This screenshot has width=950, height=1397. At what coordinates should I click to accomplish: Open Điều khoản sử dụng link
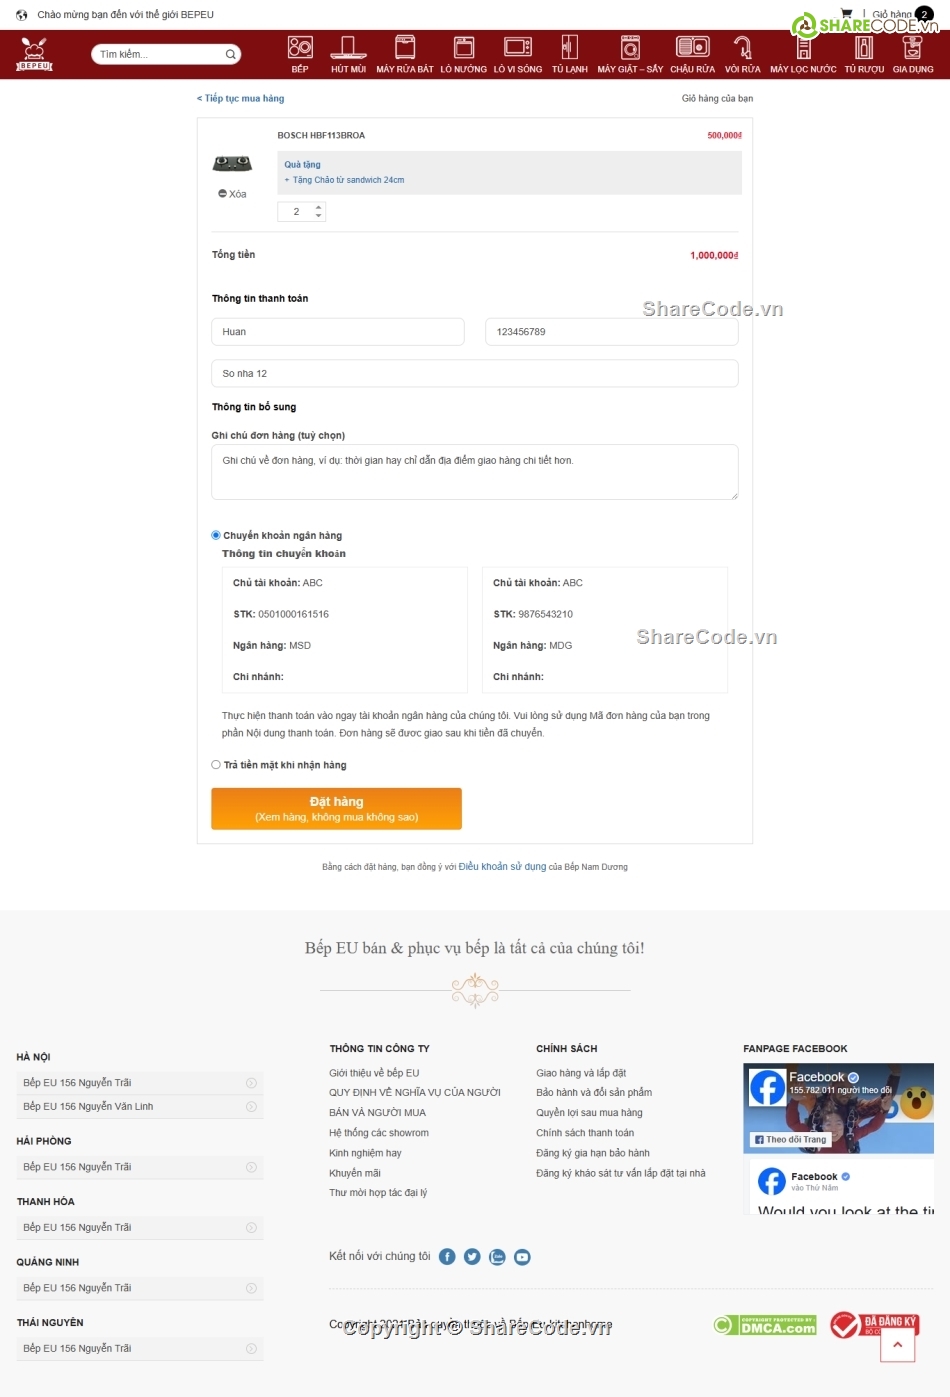tap(502, 867)
